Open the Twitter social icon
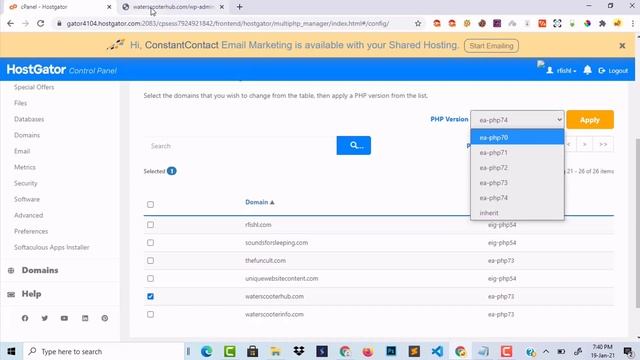The width and height of the screenshot is (640, 360). (44, 318)
